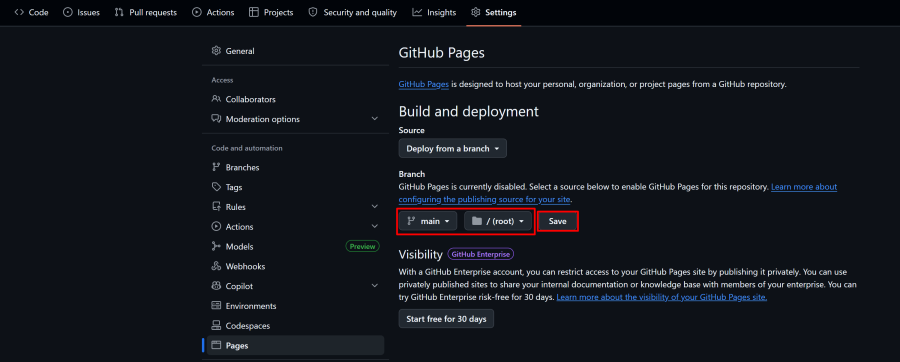Screen dimensions: 900x362
Task: Click the Codespaces icon in sidebar
Action: 216,325
